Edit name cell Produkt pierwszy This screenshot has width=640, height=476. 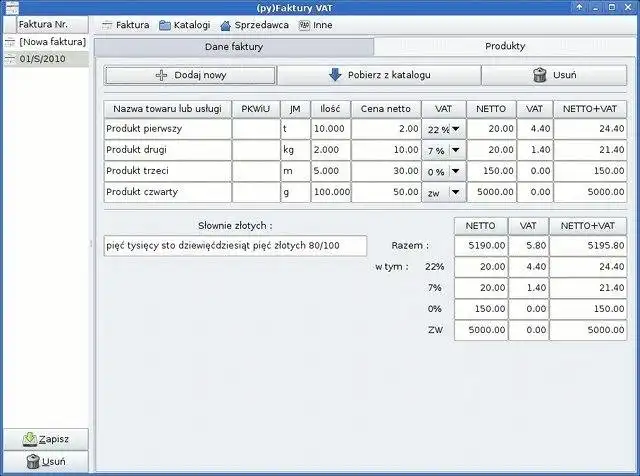coord(168,129)
